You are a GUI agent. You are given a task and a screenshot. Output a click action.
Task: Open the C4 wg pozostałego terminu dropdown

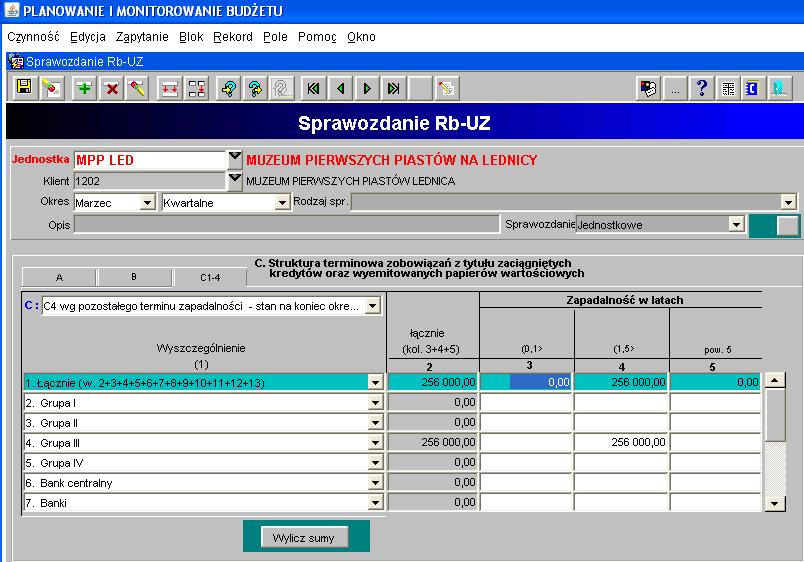tap(373, 306)
